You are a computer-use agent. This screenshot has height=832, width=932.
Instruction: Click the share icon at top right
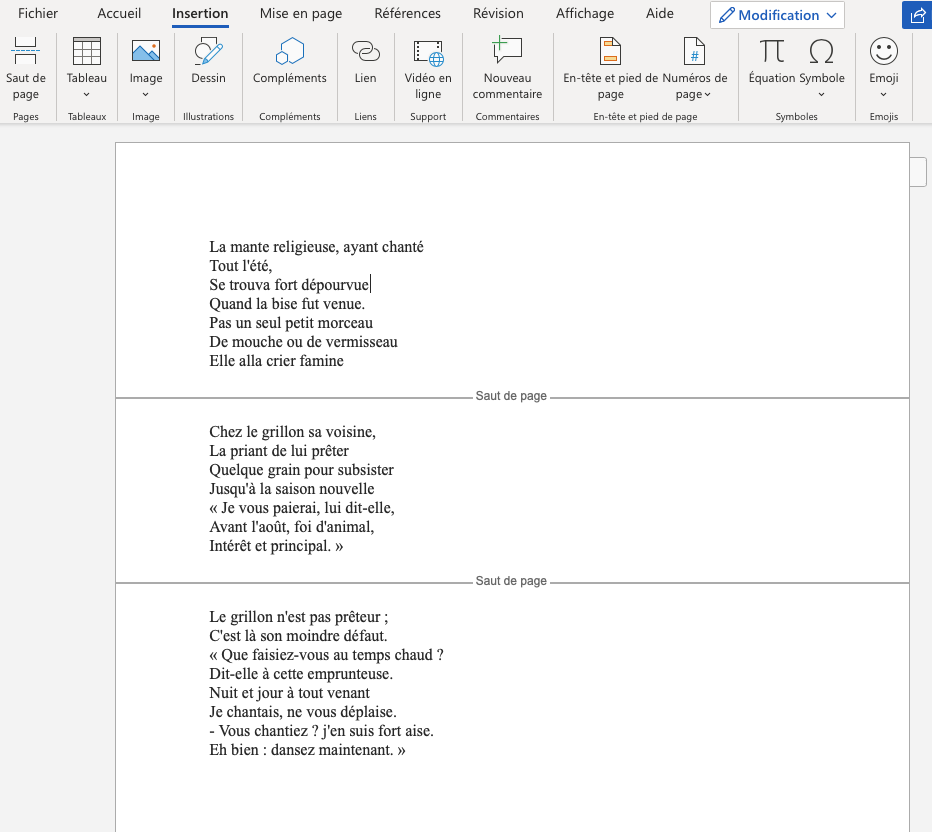tap(917, 15)
